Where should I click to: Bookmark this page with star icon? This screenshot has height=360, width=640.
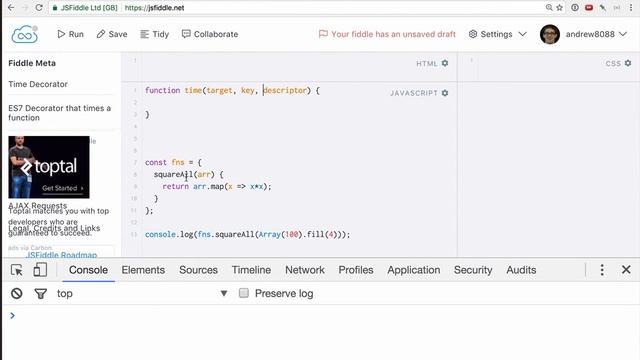pyautogui.click(x=560, y=7)
